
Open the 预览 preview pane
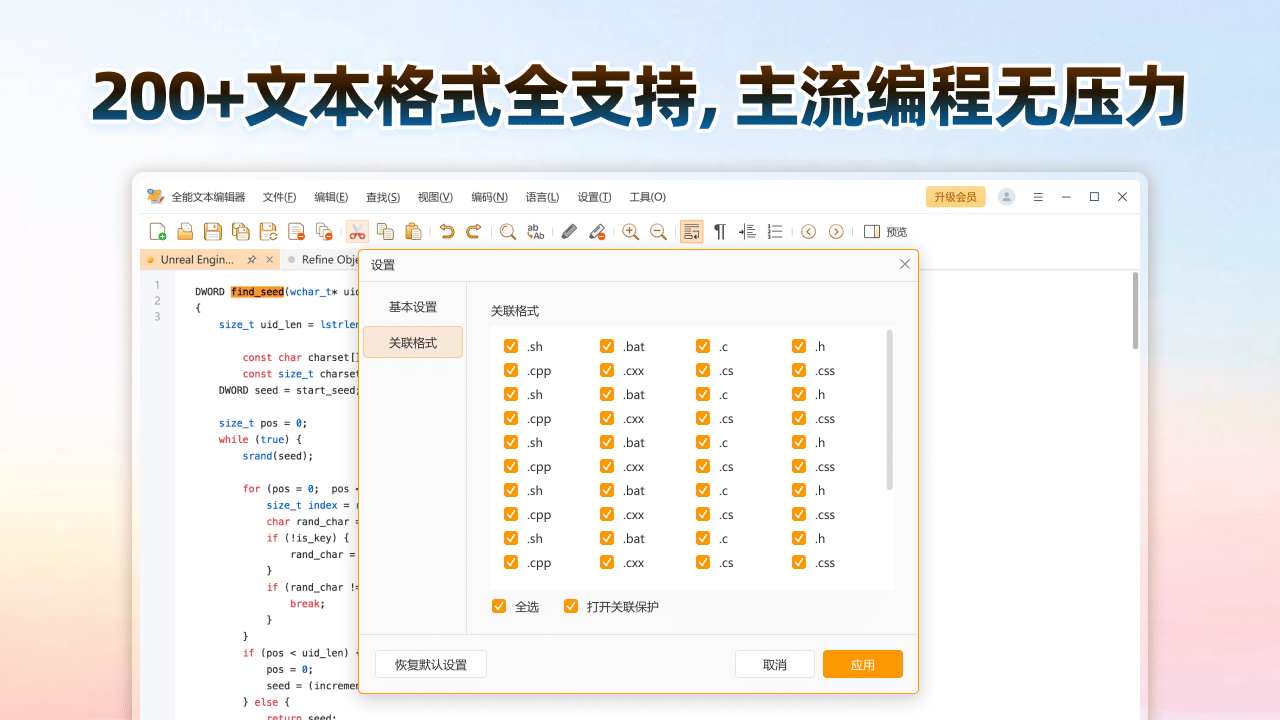pos(881,231)
